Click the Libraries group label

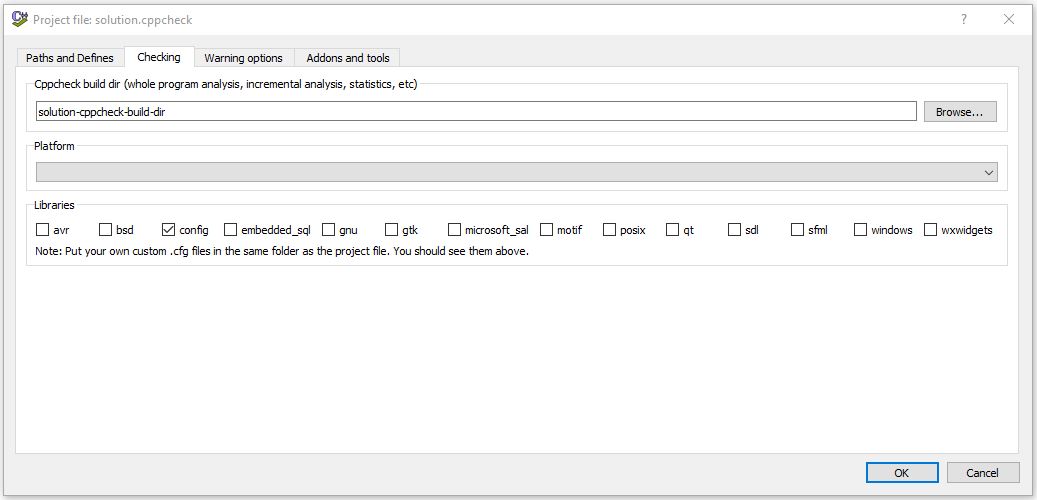click(54, 205)
